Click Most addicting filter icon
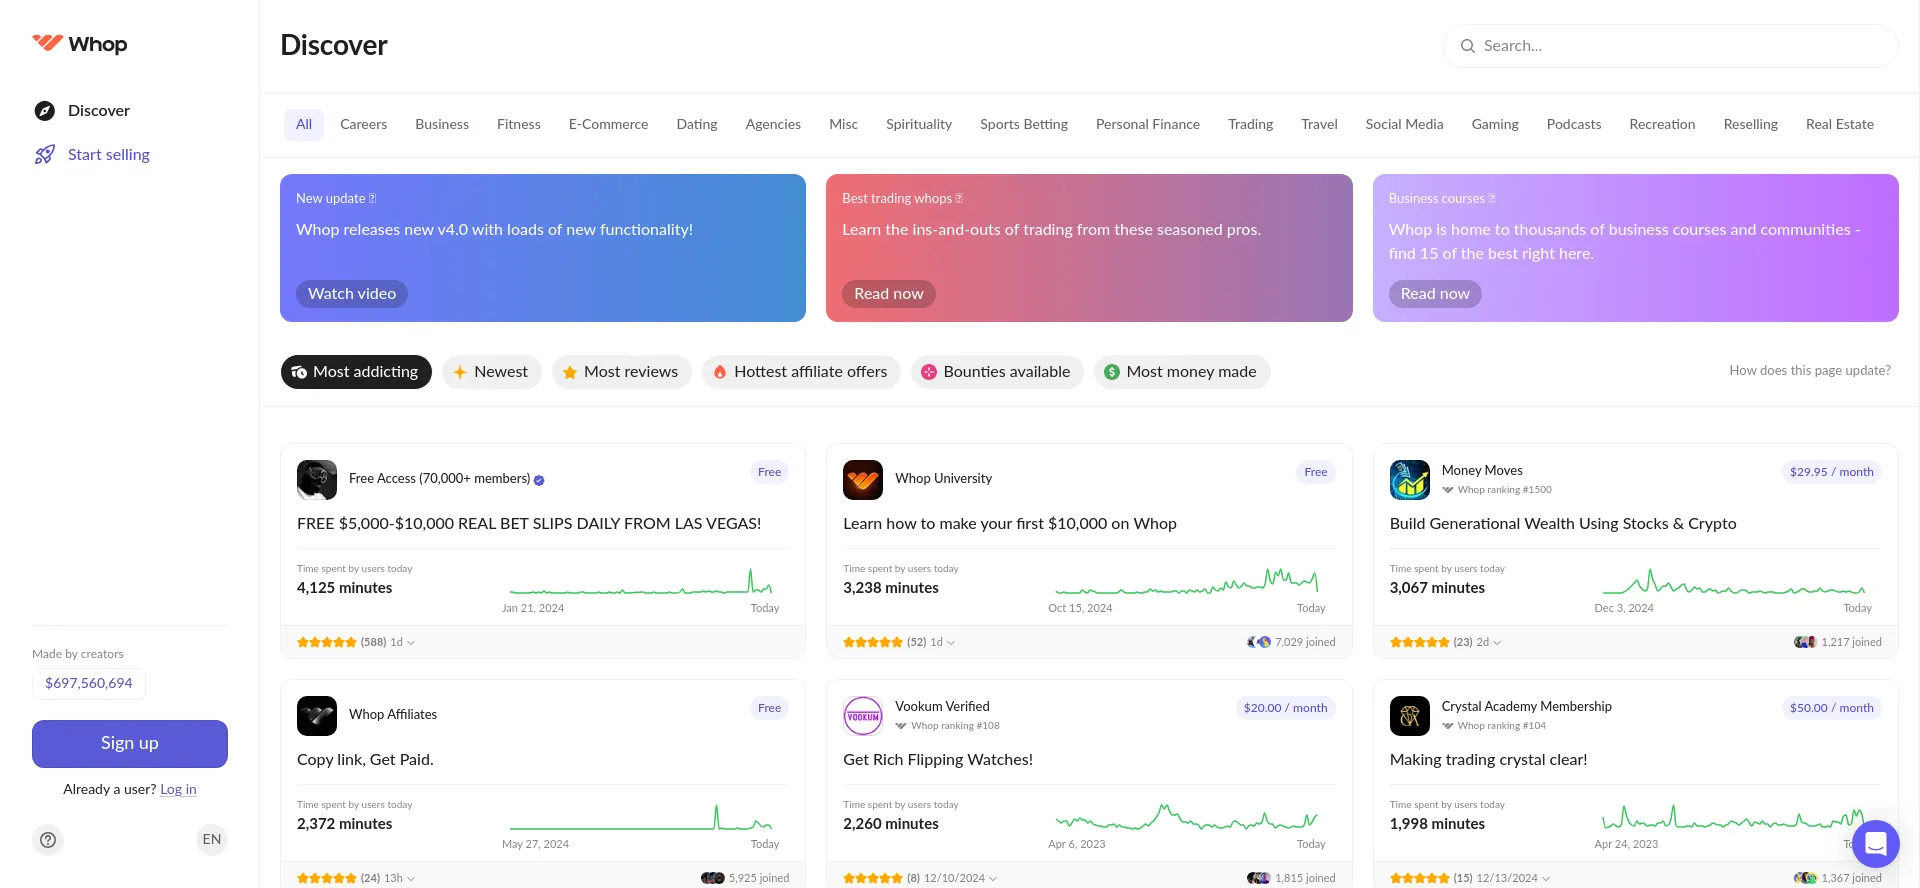 point(299,372)
